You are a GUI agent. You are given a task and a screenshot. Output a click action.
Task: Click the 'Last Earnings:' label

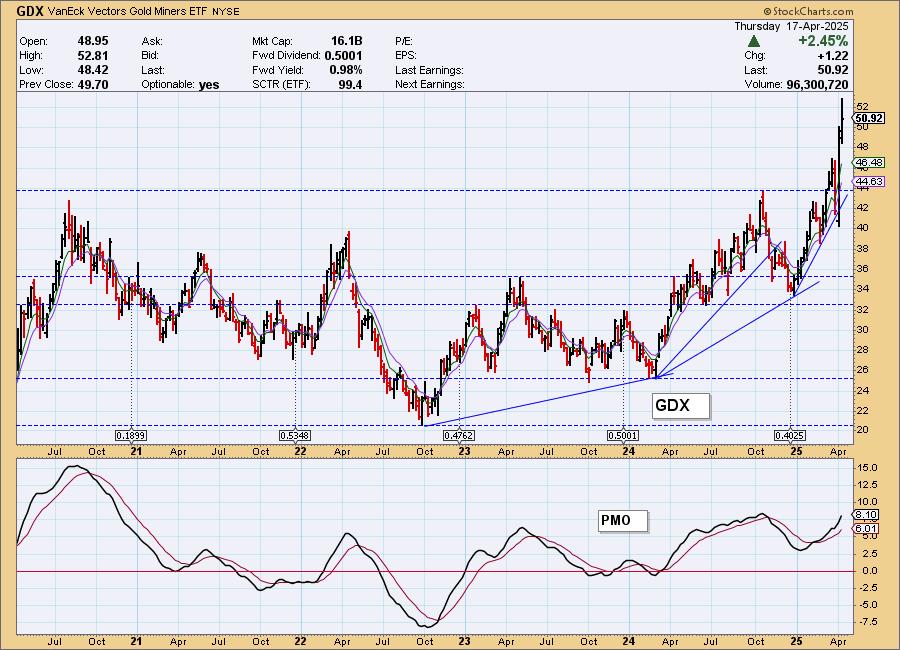click(429, 70)
